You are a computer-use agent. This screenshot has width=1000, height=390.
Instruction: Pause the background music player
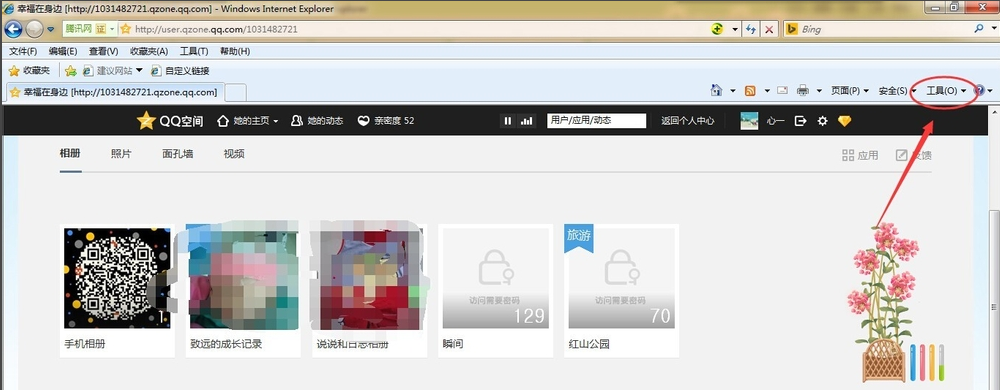508,120
